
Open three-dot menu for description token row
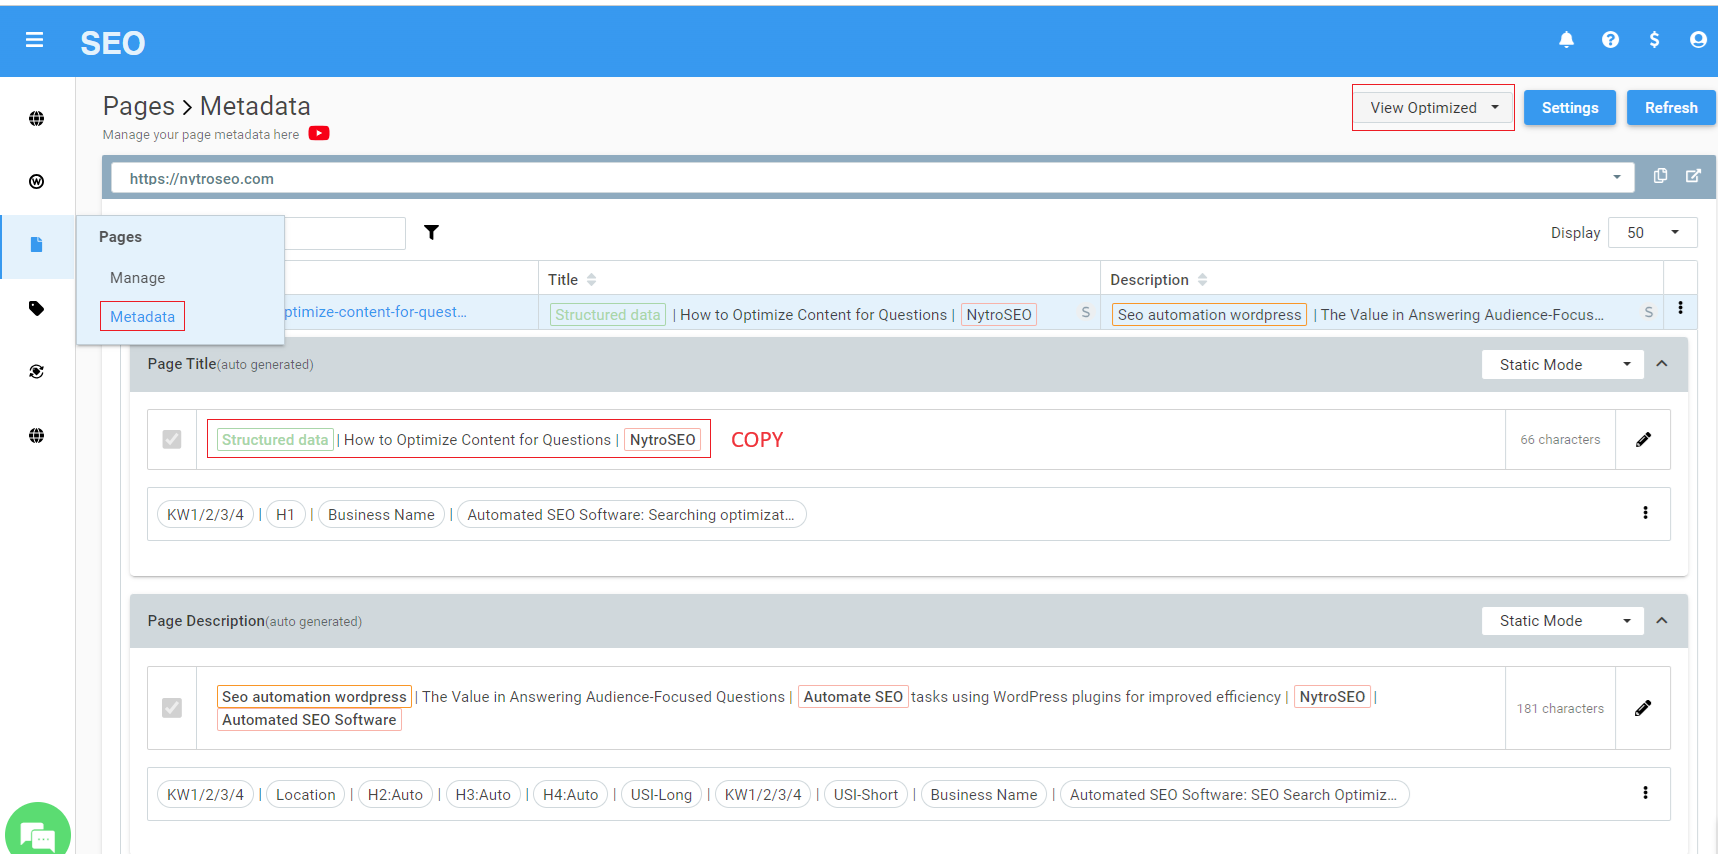1645,793
